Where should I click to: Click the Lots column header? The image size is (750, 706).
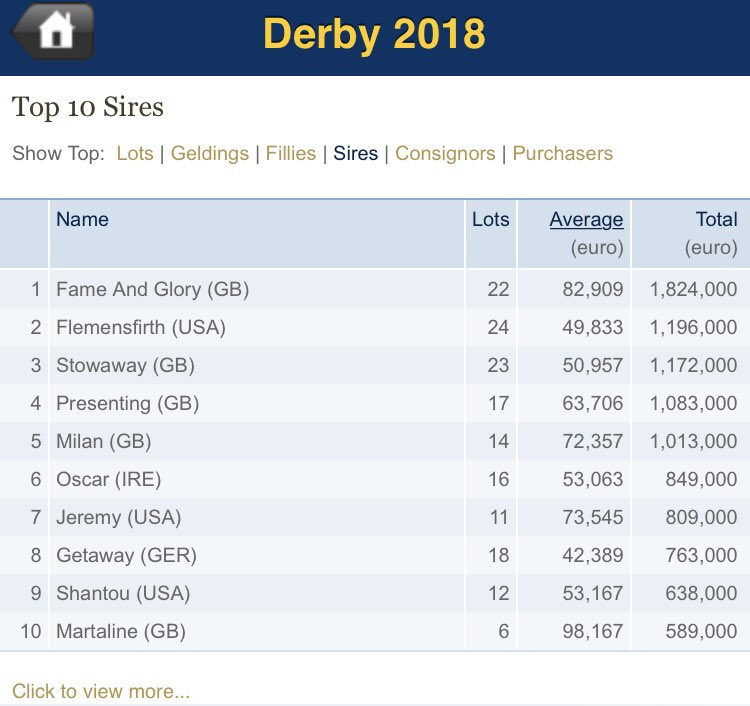coord(491,220)
